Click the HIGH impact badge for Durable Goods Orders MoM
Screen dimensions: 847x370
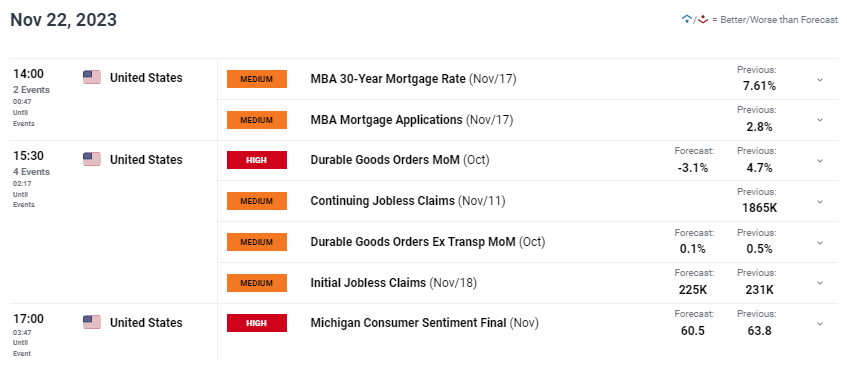257,160
